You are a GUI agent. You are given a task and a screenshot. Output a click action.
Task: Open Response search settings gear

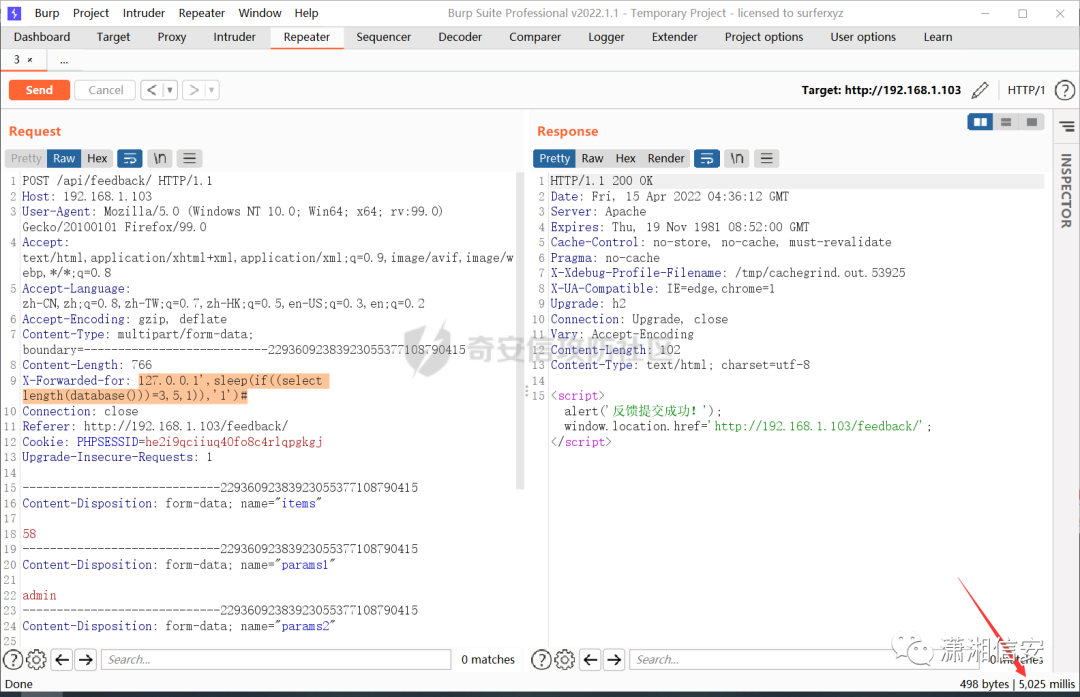(x=564, y=659)
